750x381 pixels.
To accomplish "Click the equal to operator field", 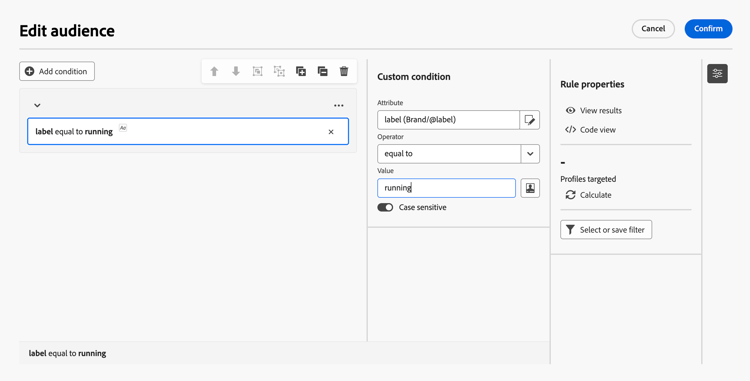I will coord(449,154).
